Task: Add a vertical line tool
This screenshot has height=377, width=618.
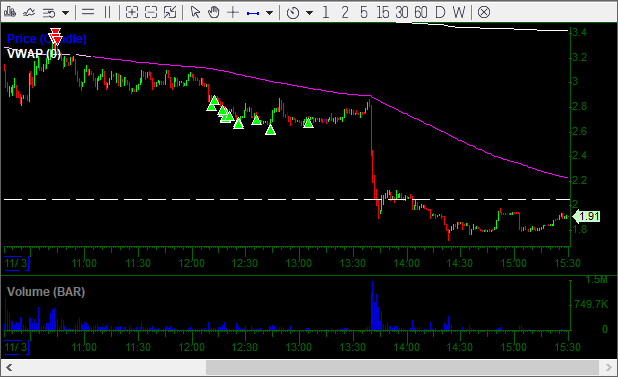Action: pyautogui.click(x=107, y=12)
